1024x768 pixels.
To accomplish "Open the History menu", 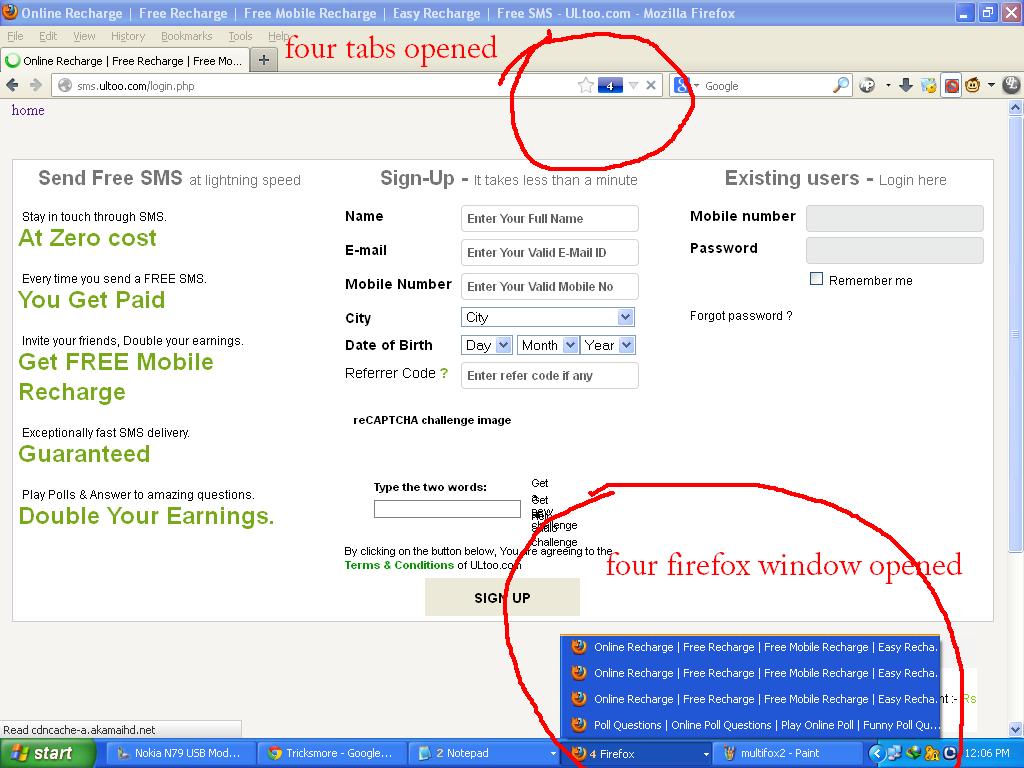I will pos(127,36).
